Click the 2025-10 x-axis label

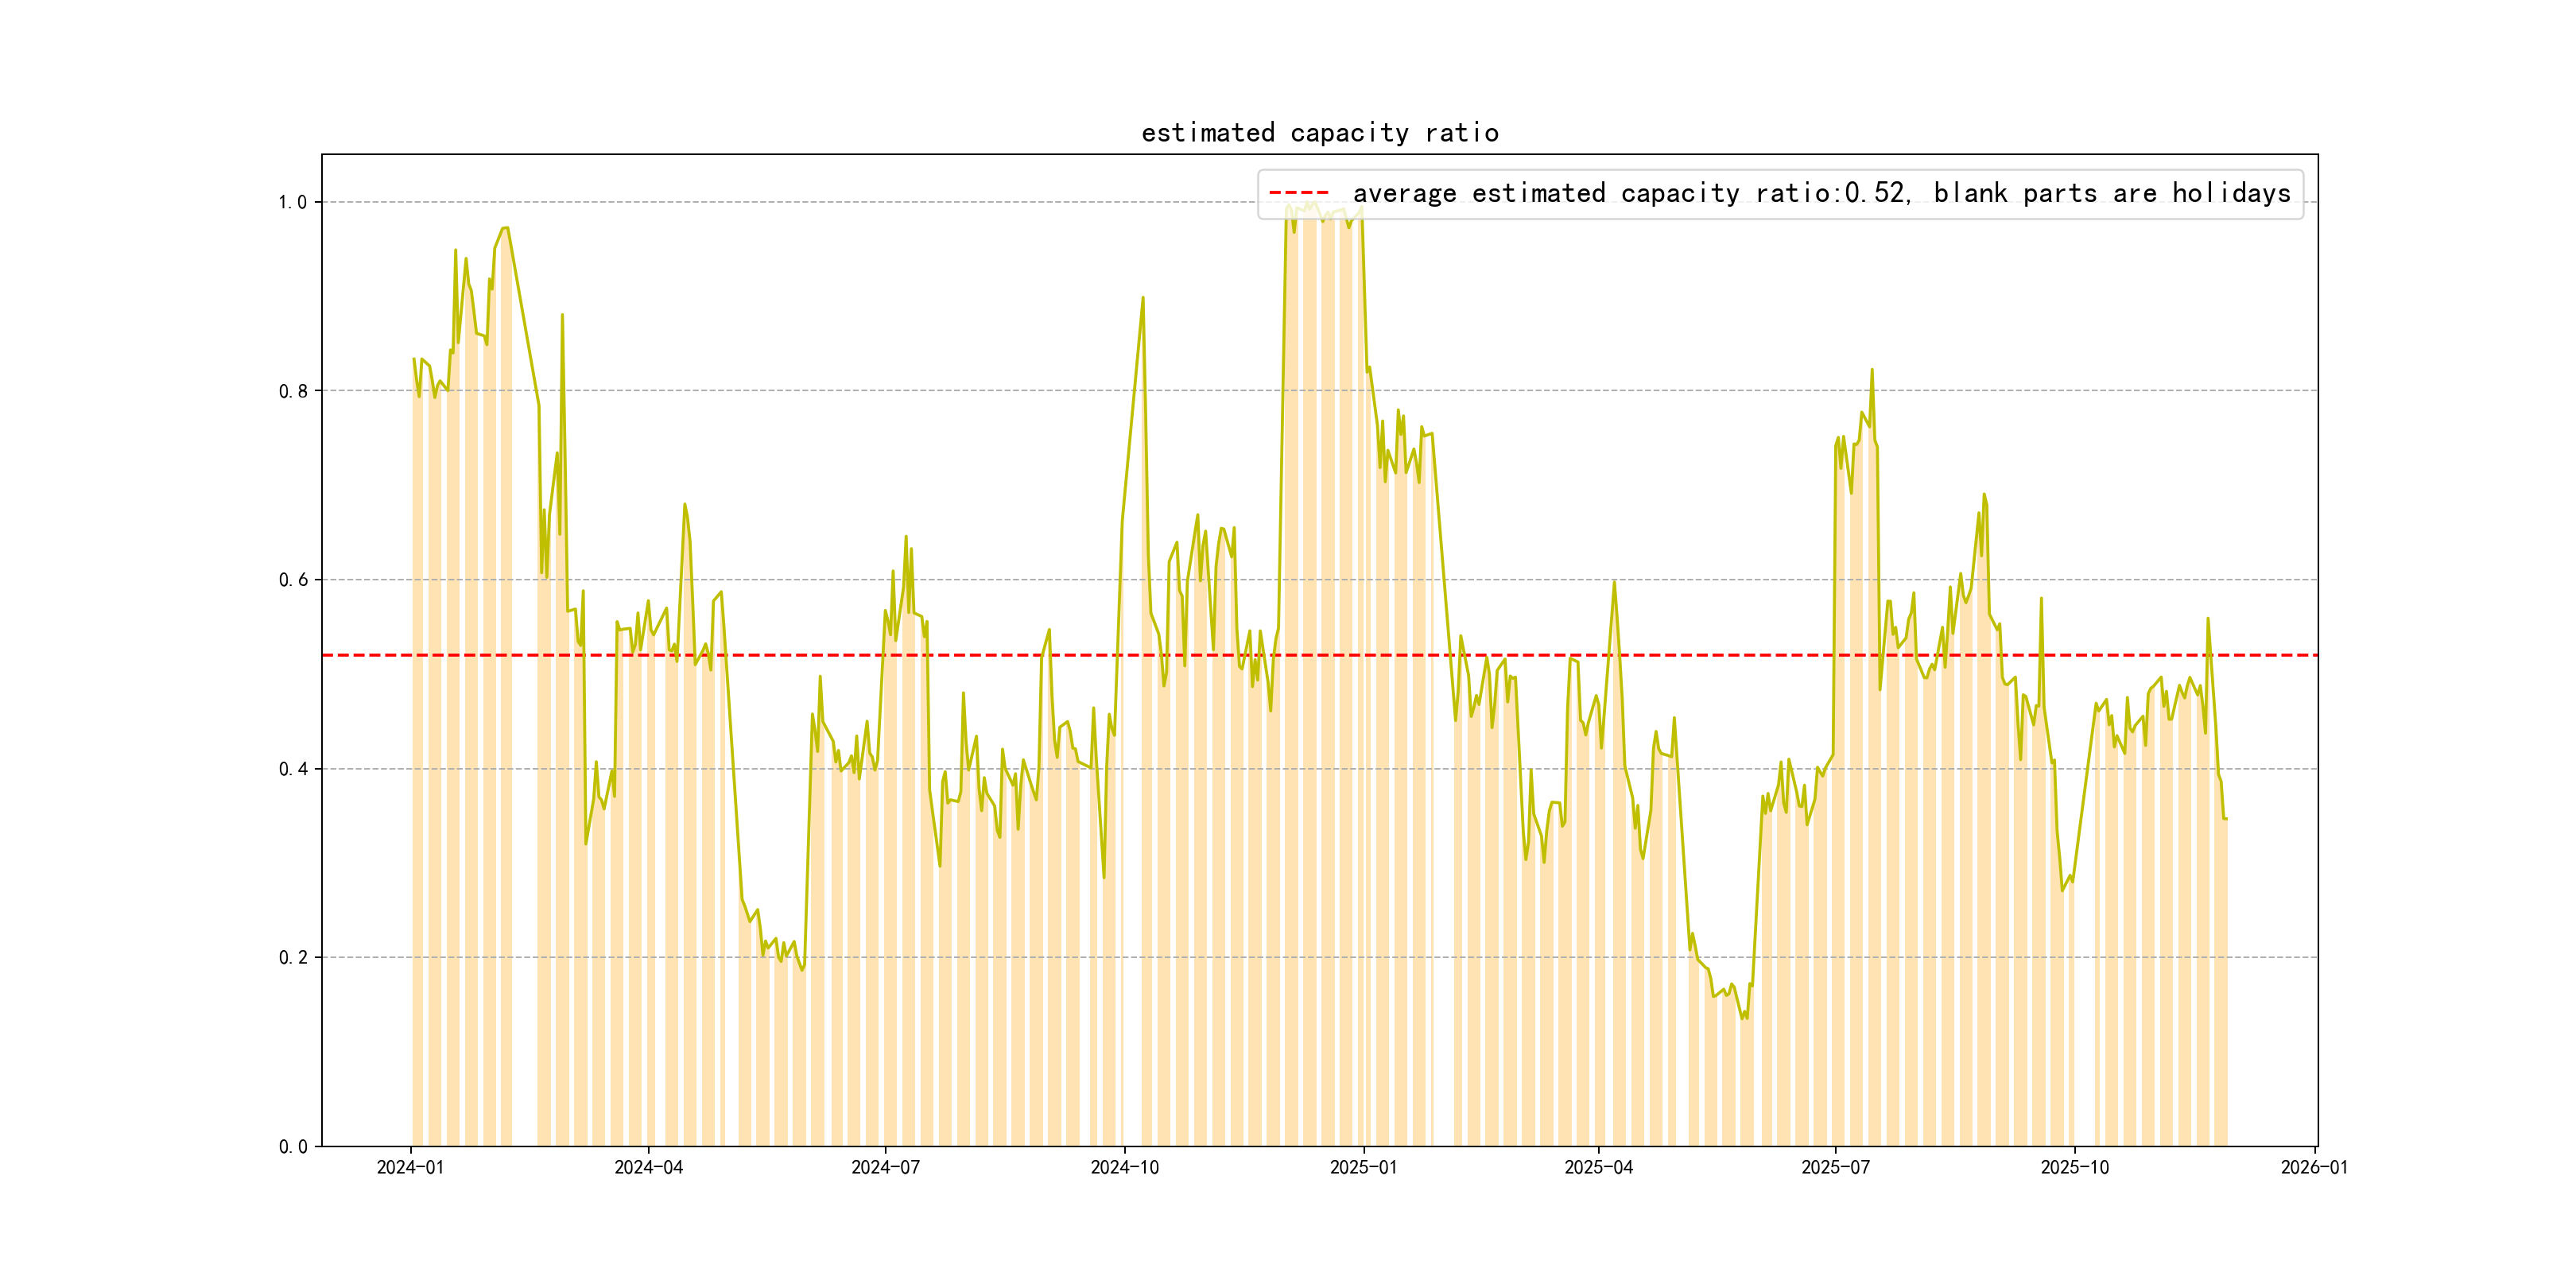pyautogui.click(x=2074, y=1168)
